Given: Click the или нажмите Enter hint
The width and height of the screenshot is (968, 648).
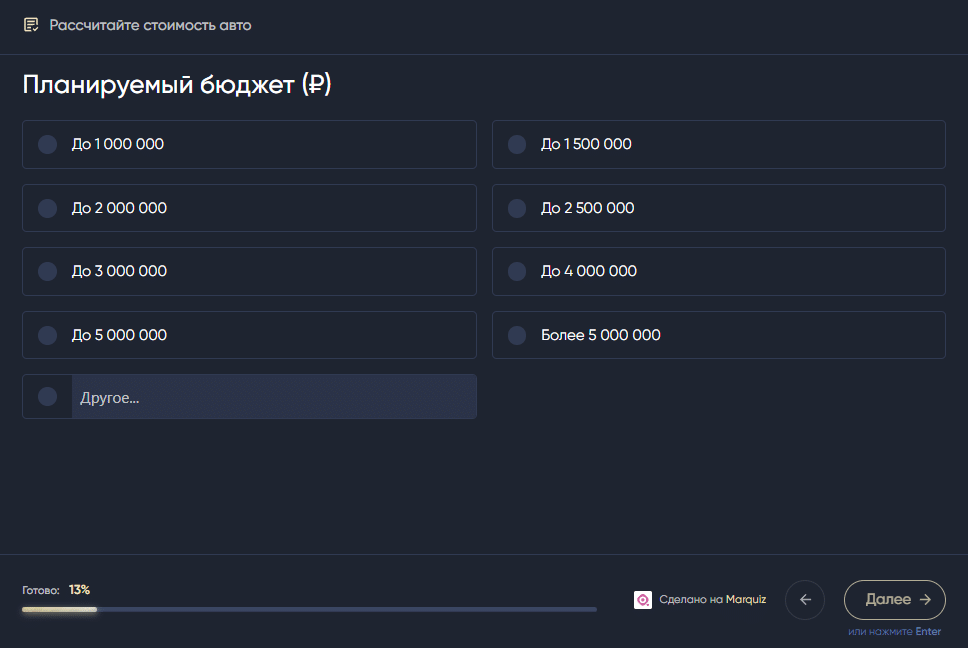Looking at the screenshot, I should pos(895,631).
